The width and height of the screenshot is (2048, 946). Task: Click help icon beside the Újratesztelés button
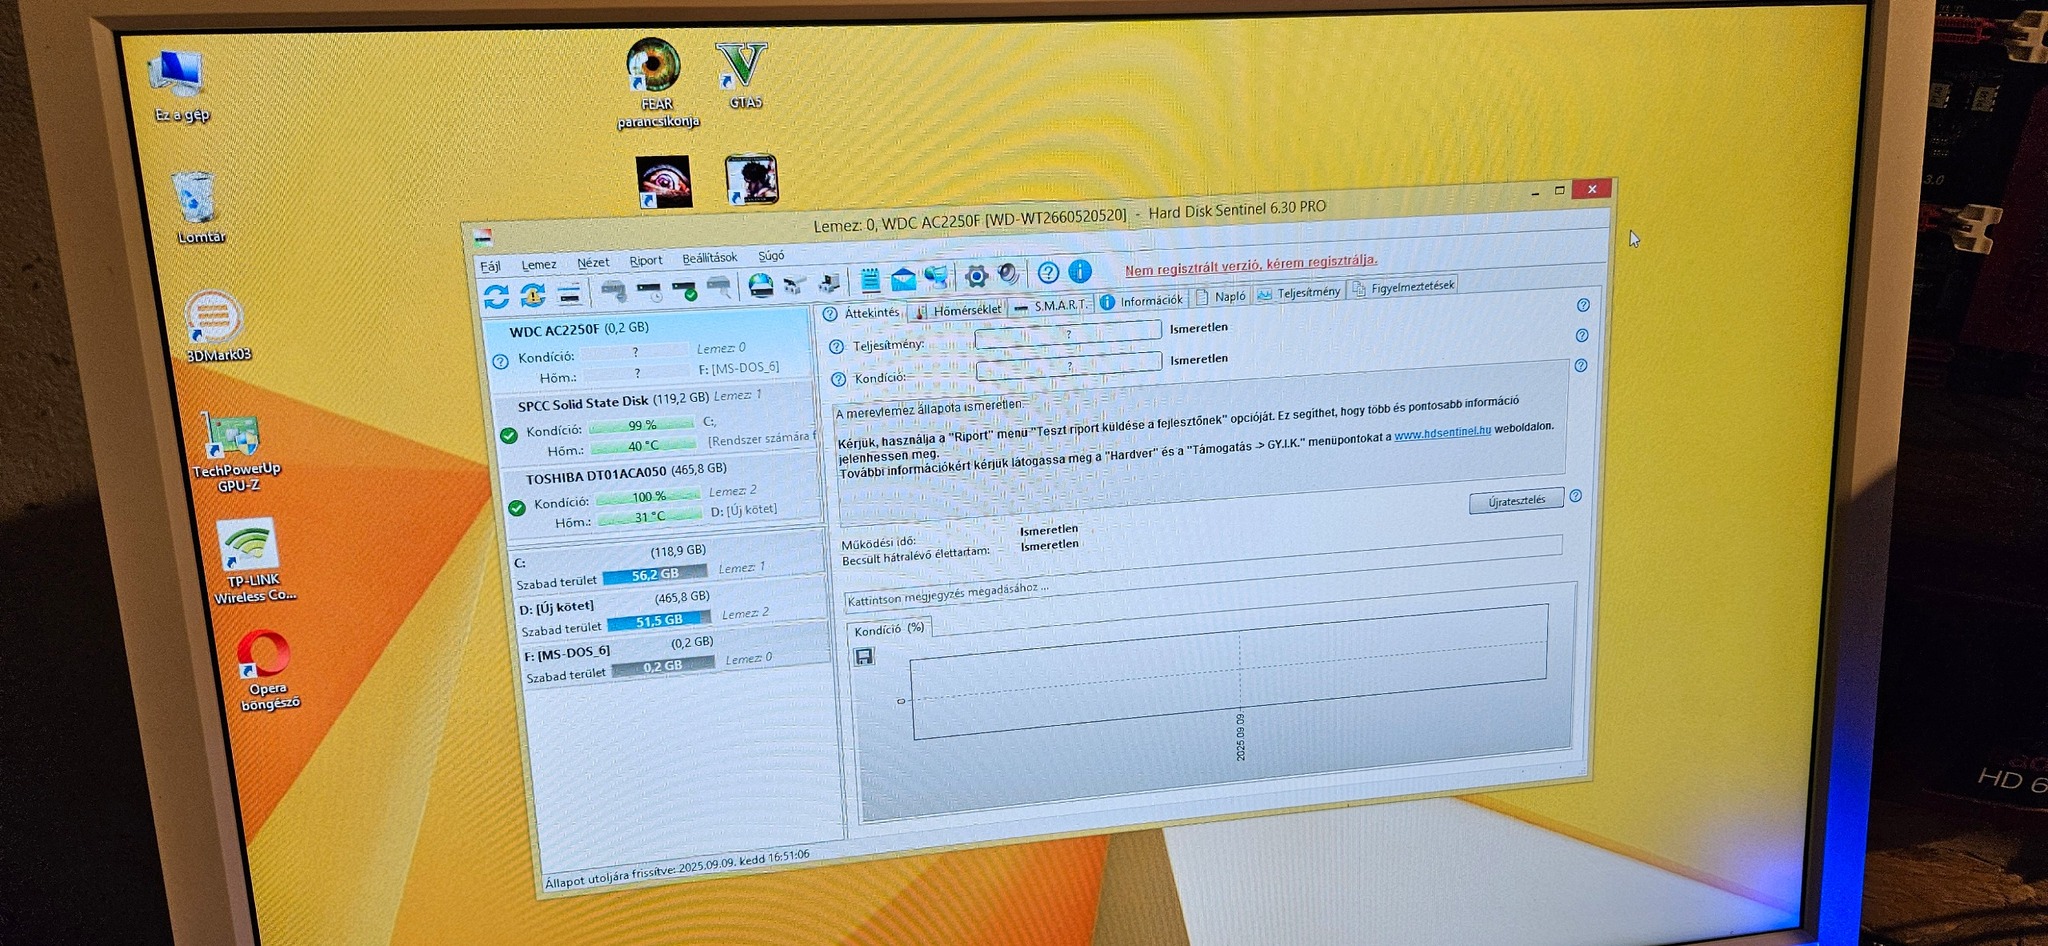point(1576,496)
